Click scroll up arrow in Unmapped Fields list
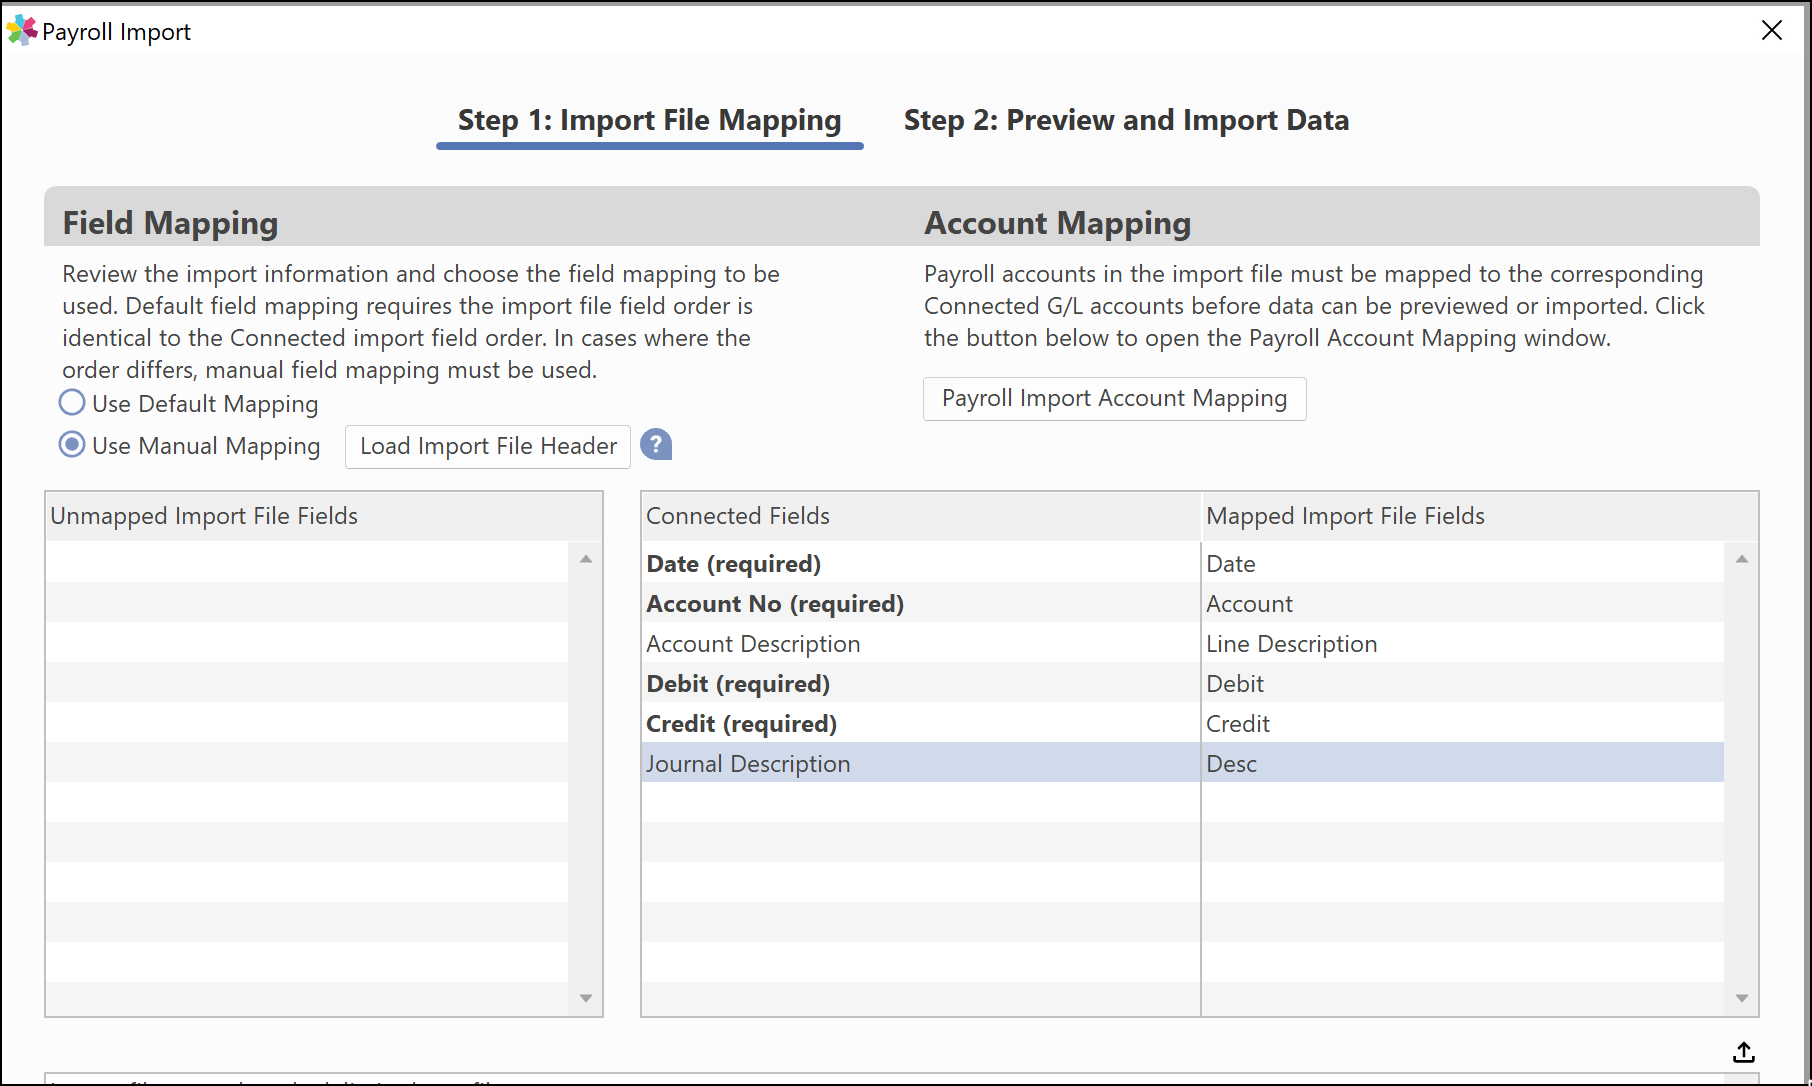Screen dimensions: 1812x1086 (x=586, y=559)
